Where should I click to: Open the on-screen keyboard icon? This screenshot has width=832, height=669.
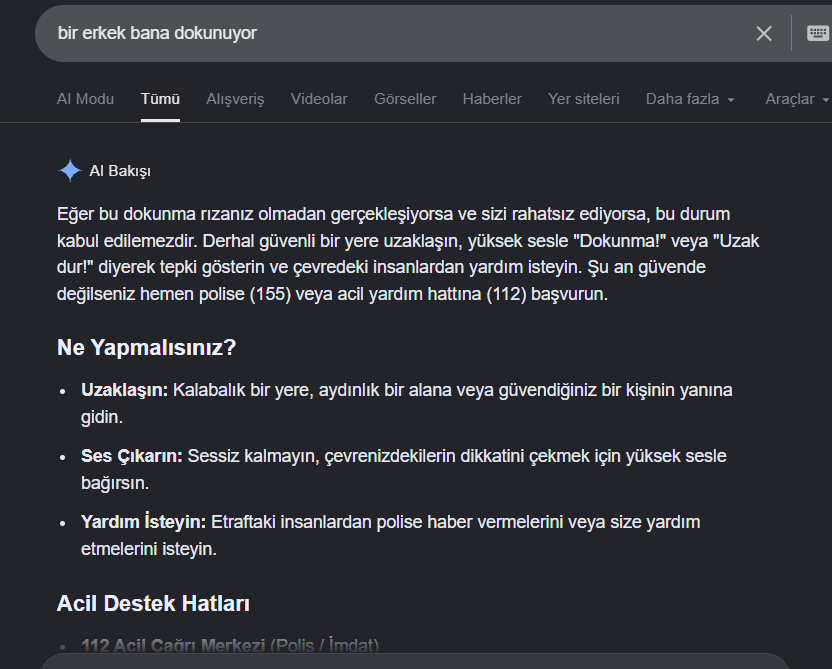(x=817, y=33)
